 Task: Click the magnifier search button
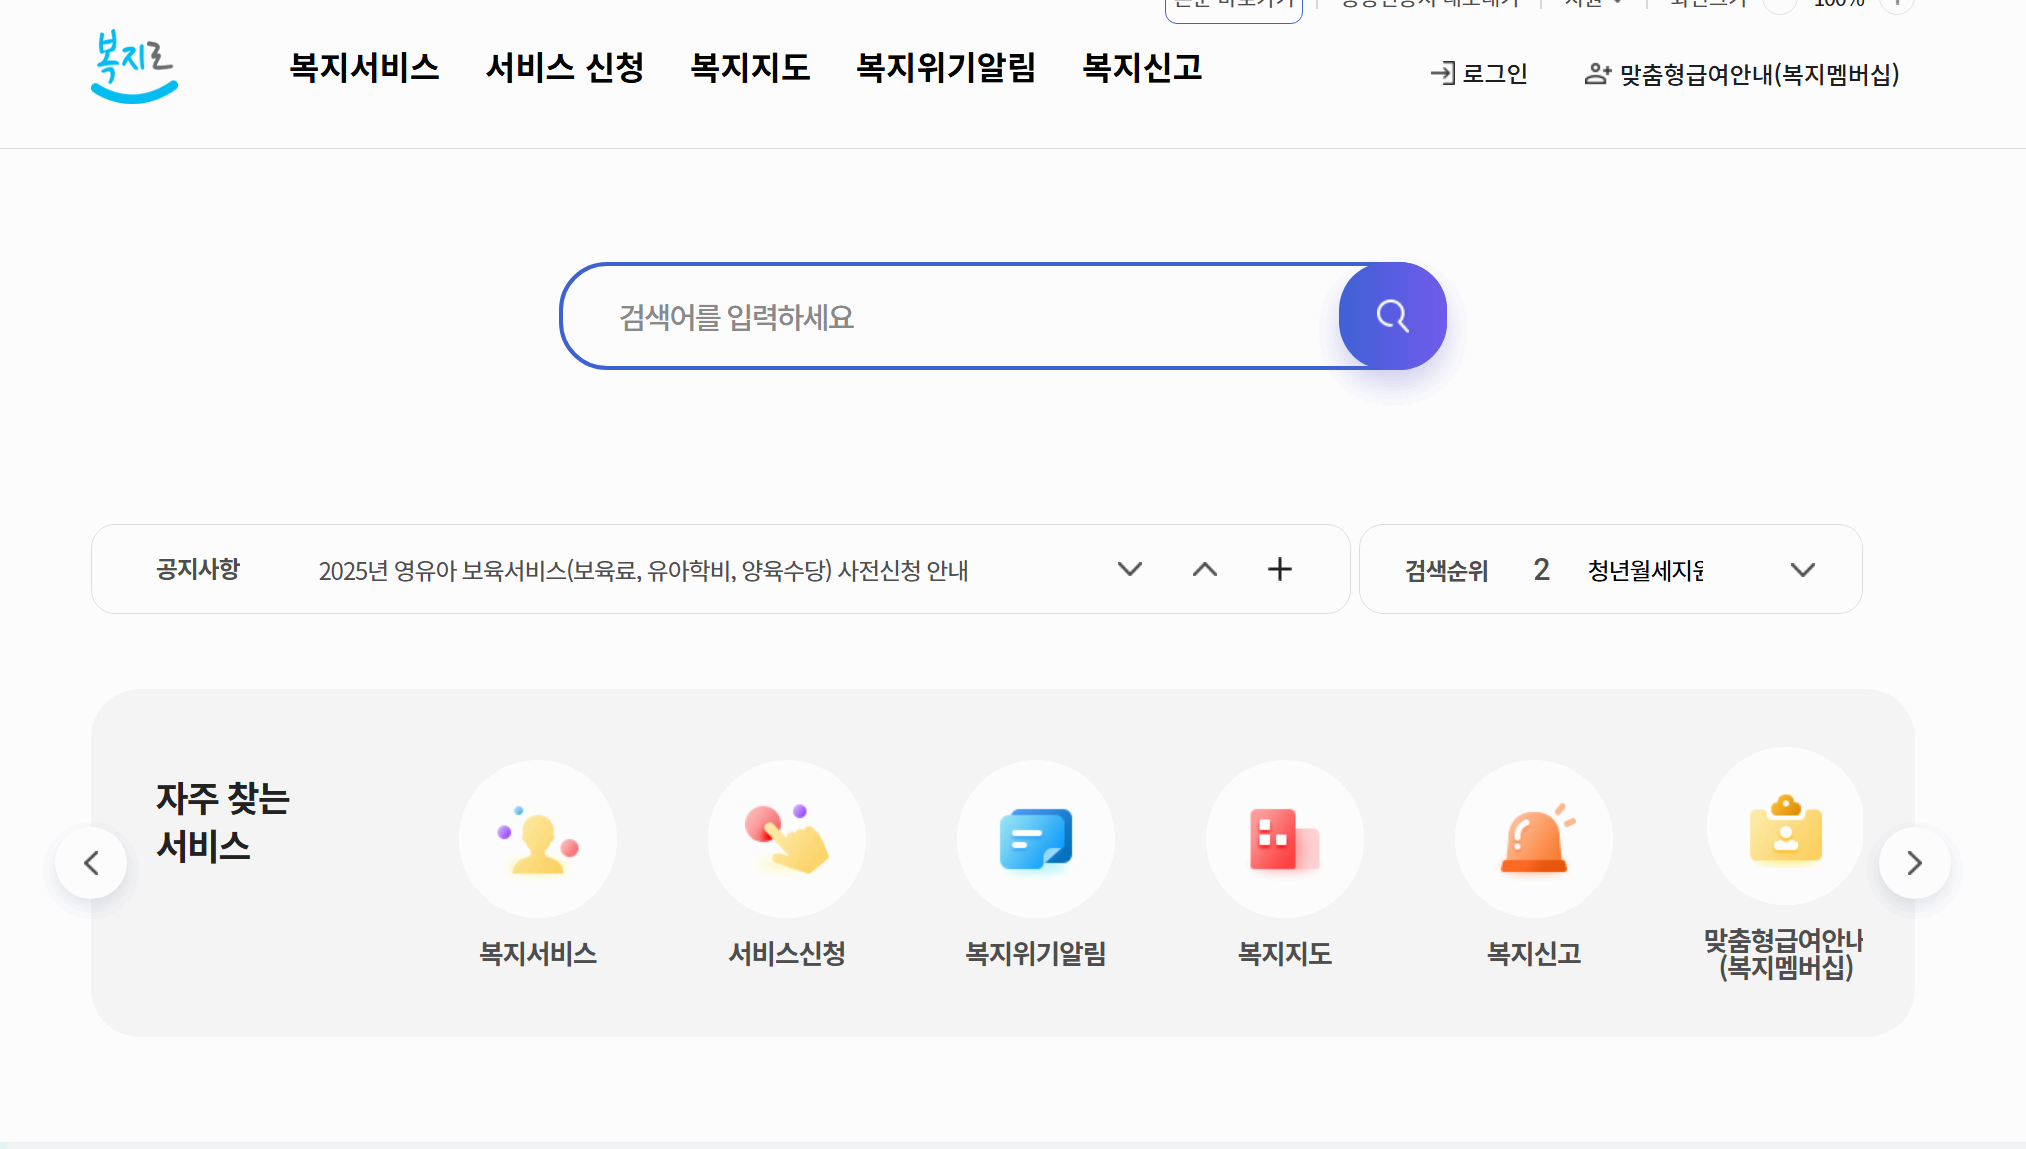(1392, 316)
